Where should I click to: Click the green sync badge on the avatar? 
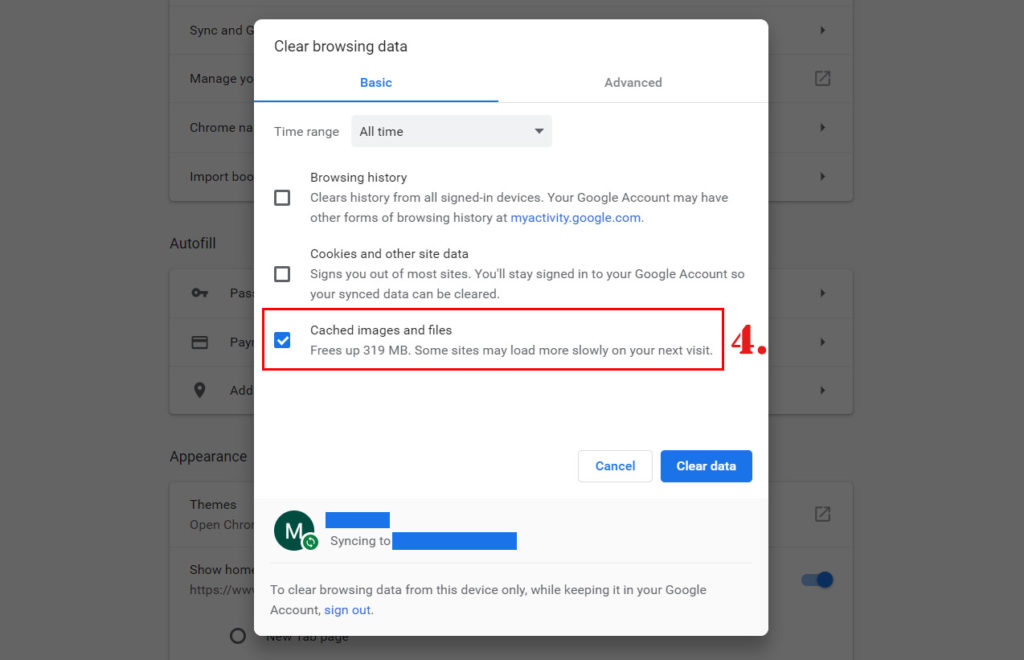pos(310,543)
